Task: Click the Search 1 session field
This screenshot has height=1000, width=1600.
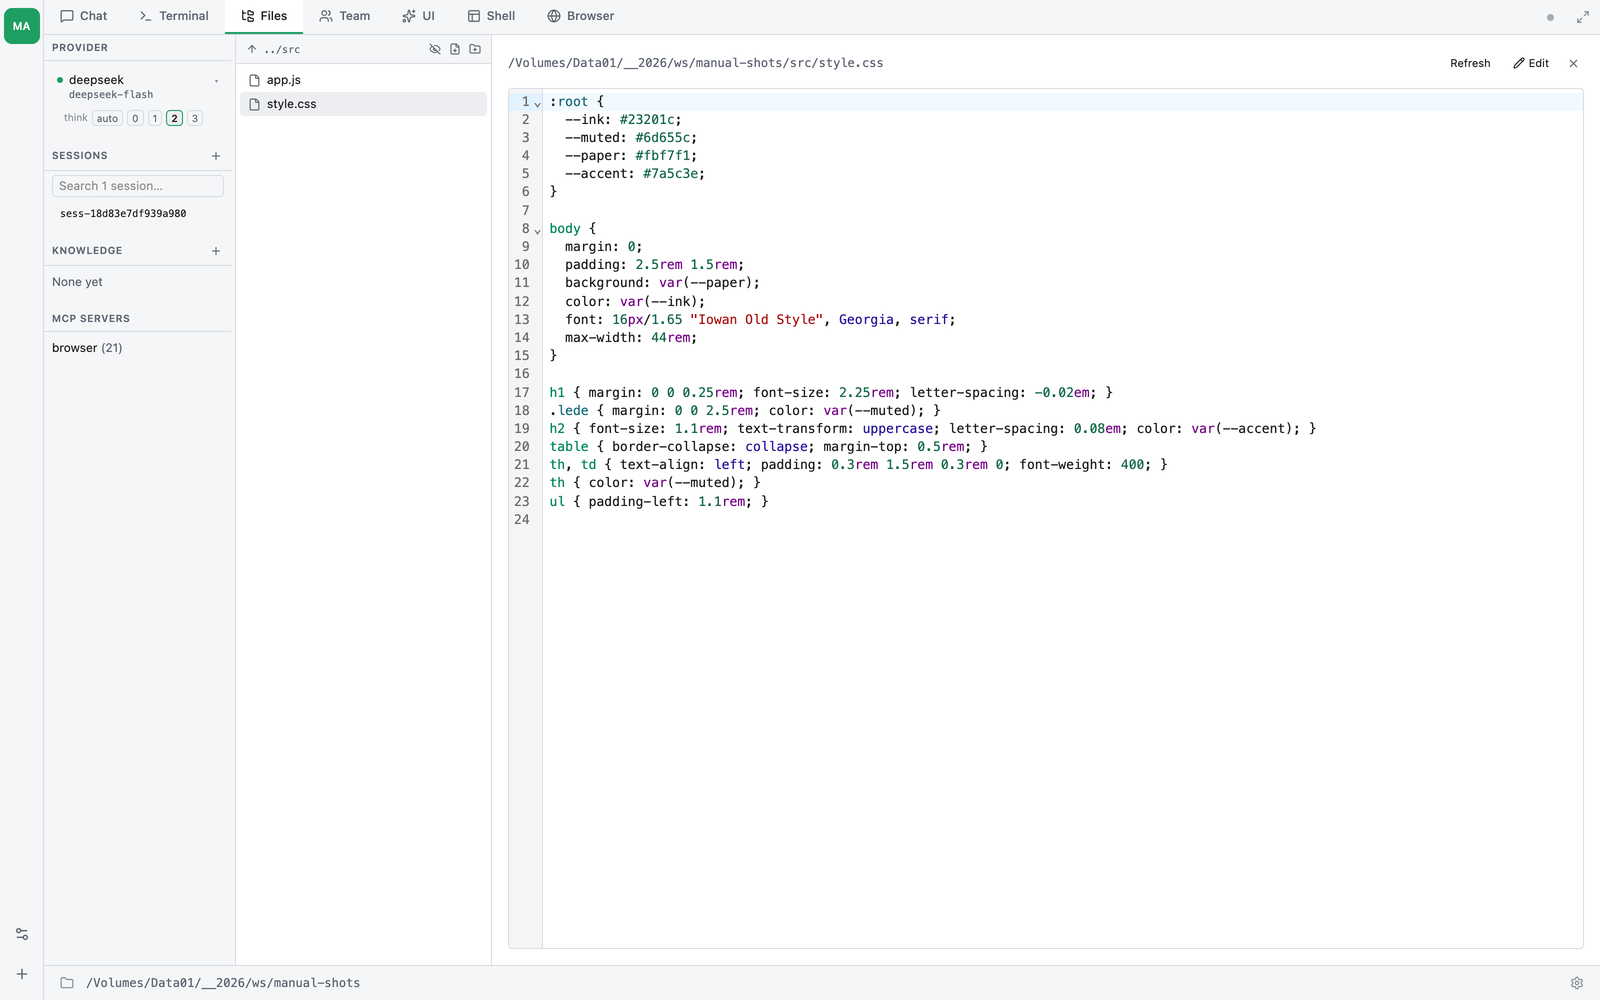Action: click(138, 186)
